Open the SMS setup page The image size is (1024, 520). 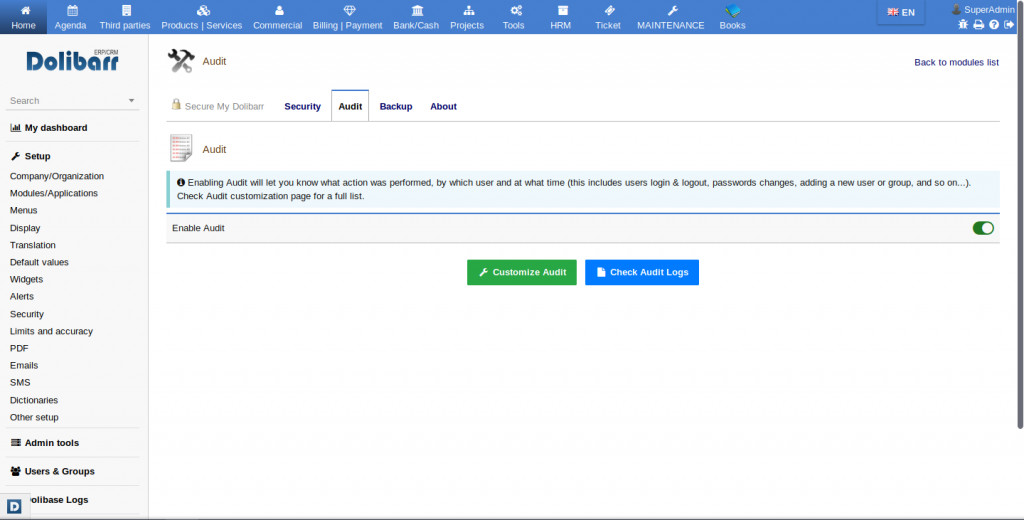coord(20,382)
